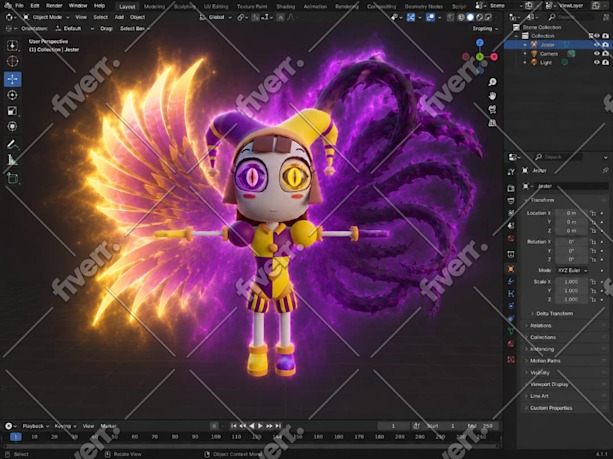Toggle viewport overlays
This screenshot has height=459, width=613.
tap(430, 17)
